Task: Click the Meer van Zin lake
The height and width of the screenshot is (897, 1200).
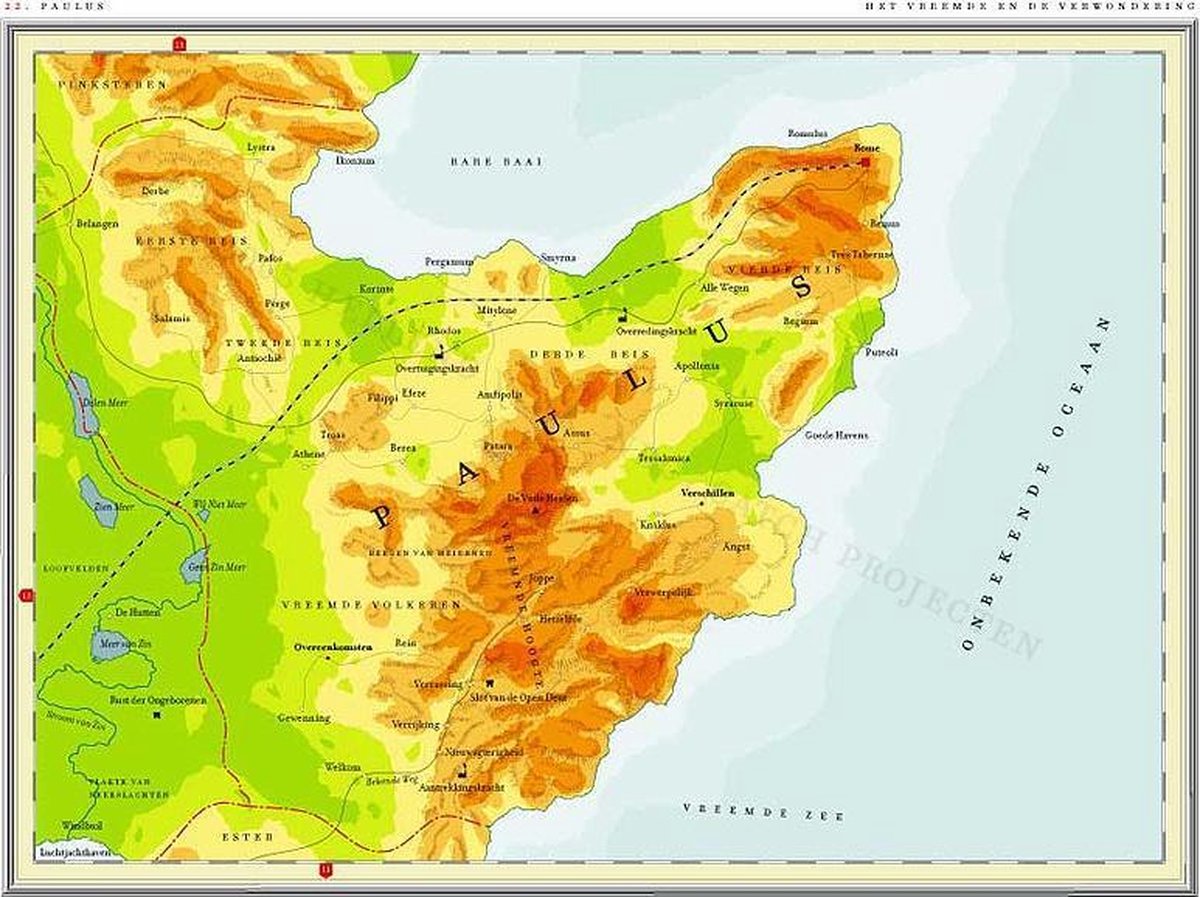Action: [109, 646]
